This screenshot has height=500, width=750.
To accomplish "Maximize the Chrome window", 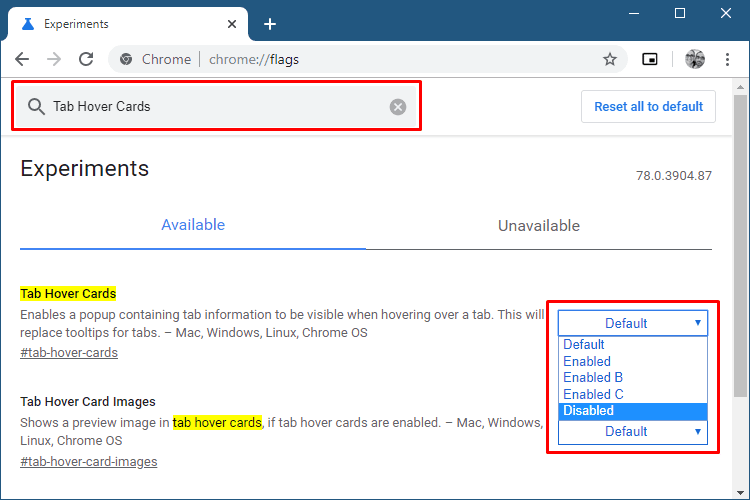I will [x=680, y=13].
